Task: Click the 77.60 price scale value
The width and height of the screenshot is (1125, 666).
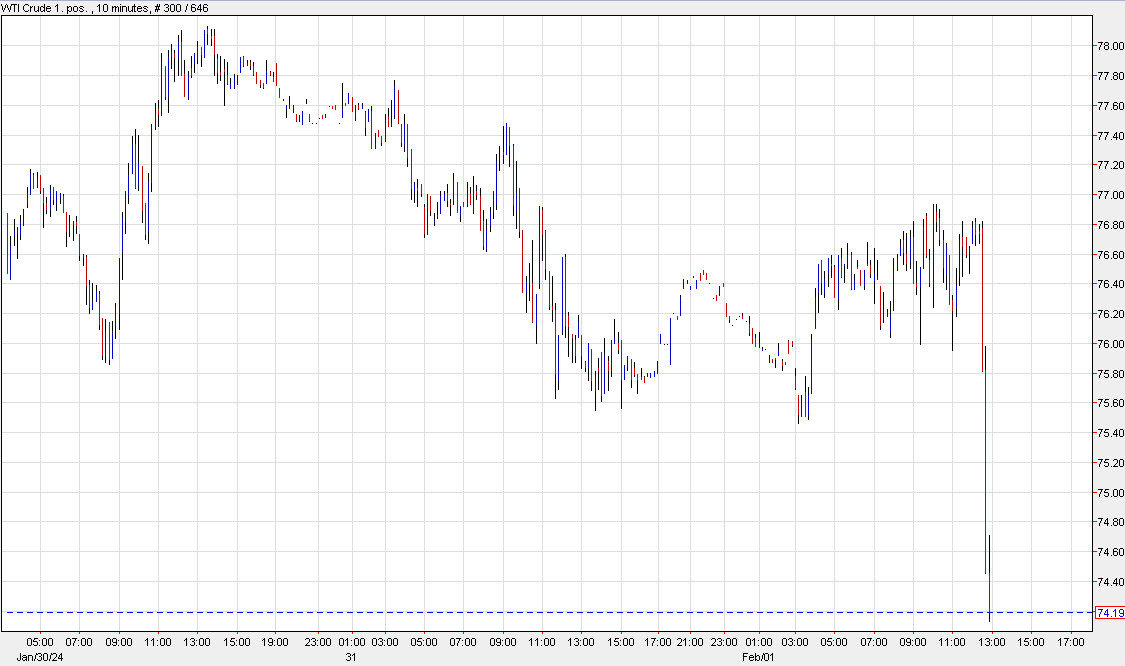Action: (x=1110, y=106)
